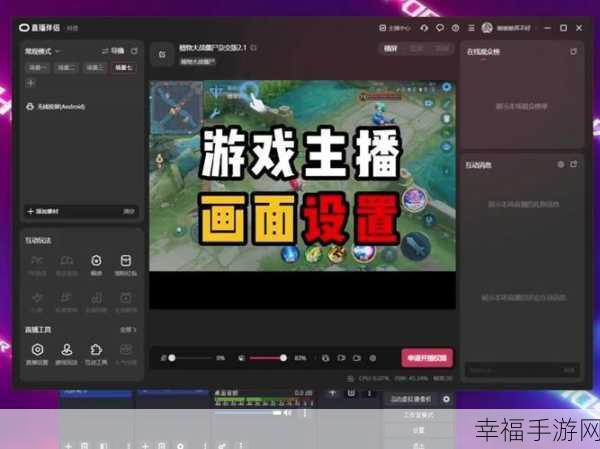Click the red speaker volume slider handle

click(x=283, y=358)
